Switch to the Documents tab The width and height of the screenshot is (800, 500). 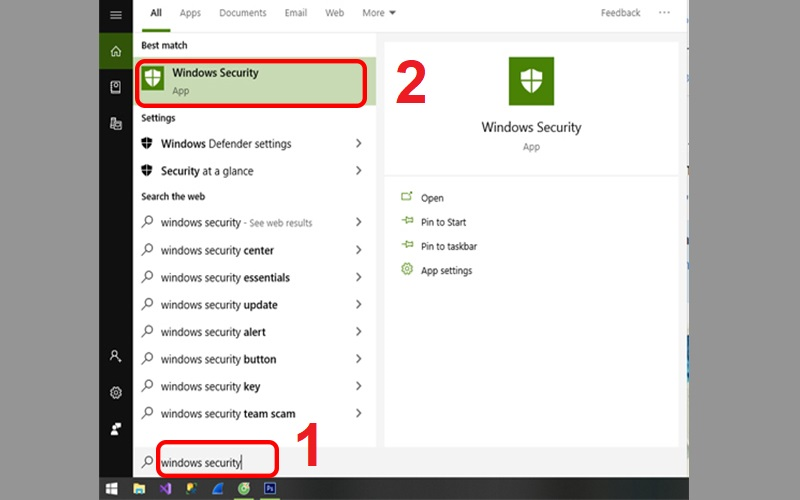[x=242, y=13]
